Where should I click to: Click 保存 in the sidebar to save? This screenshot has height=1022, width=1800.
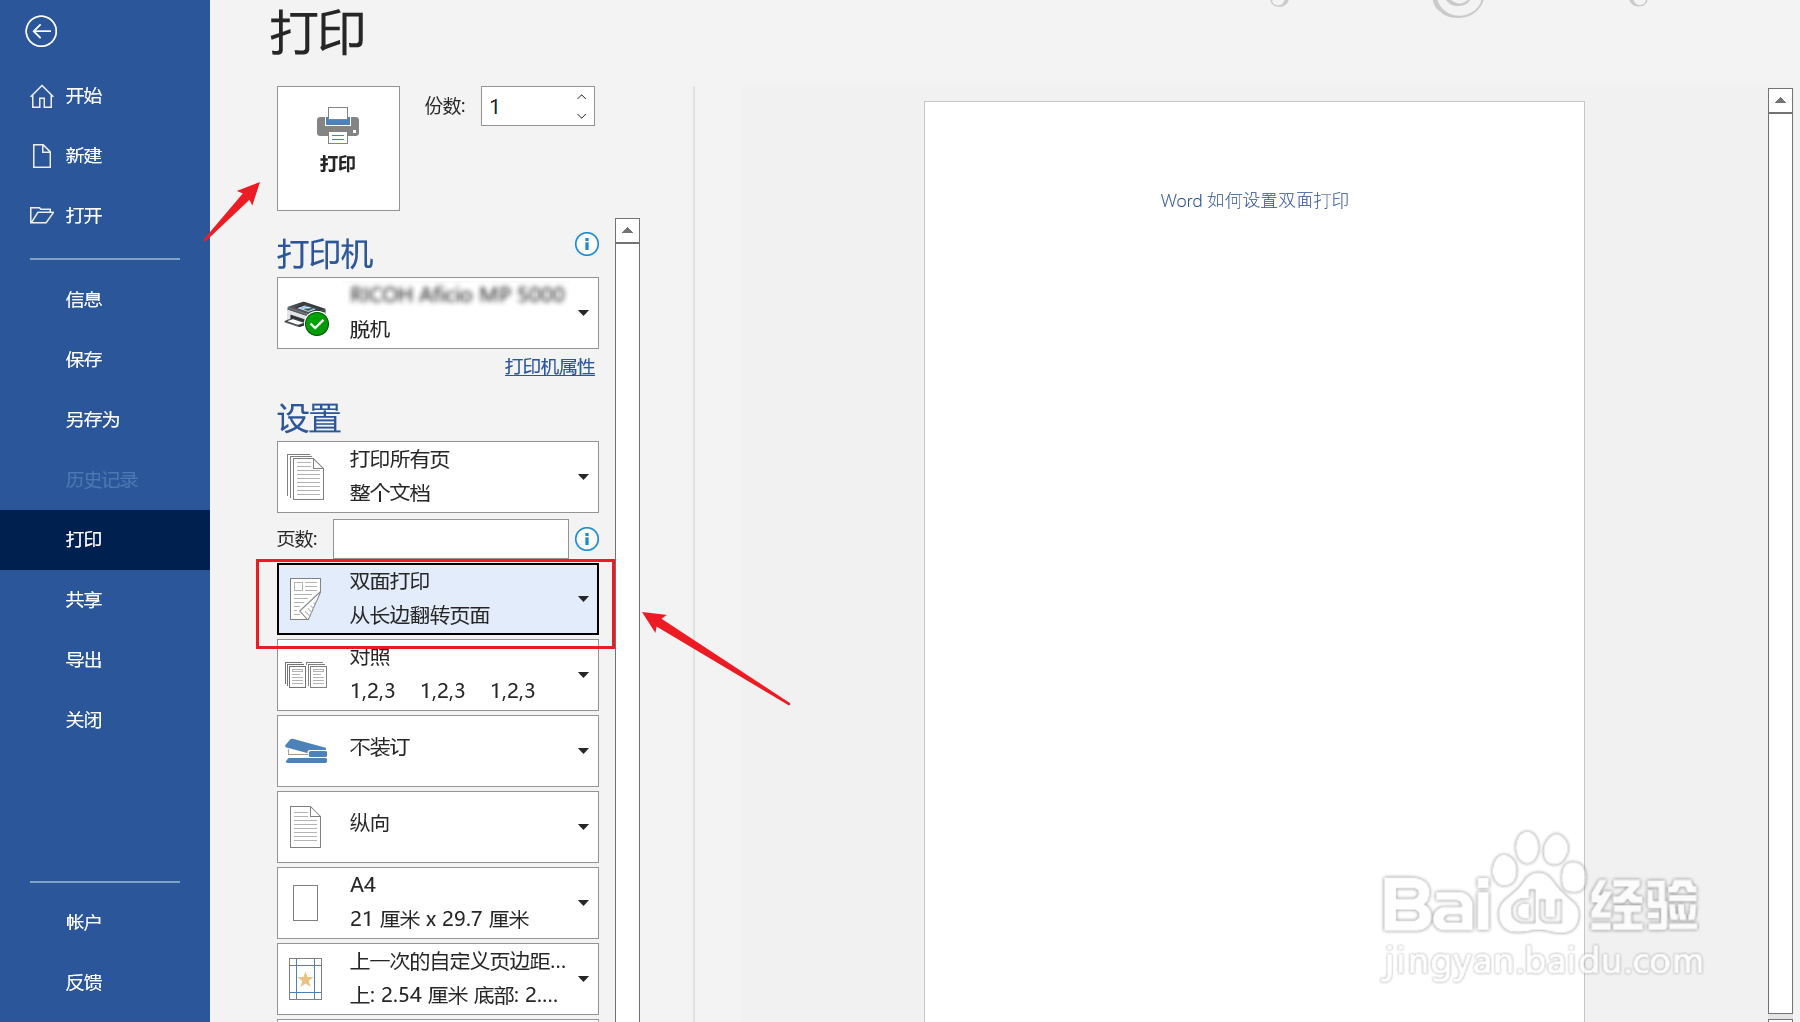84,359
